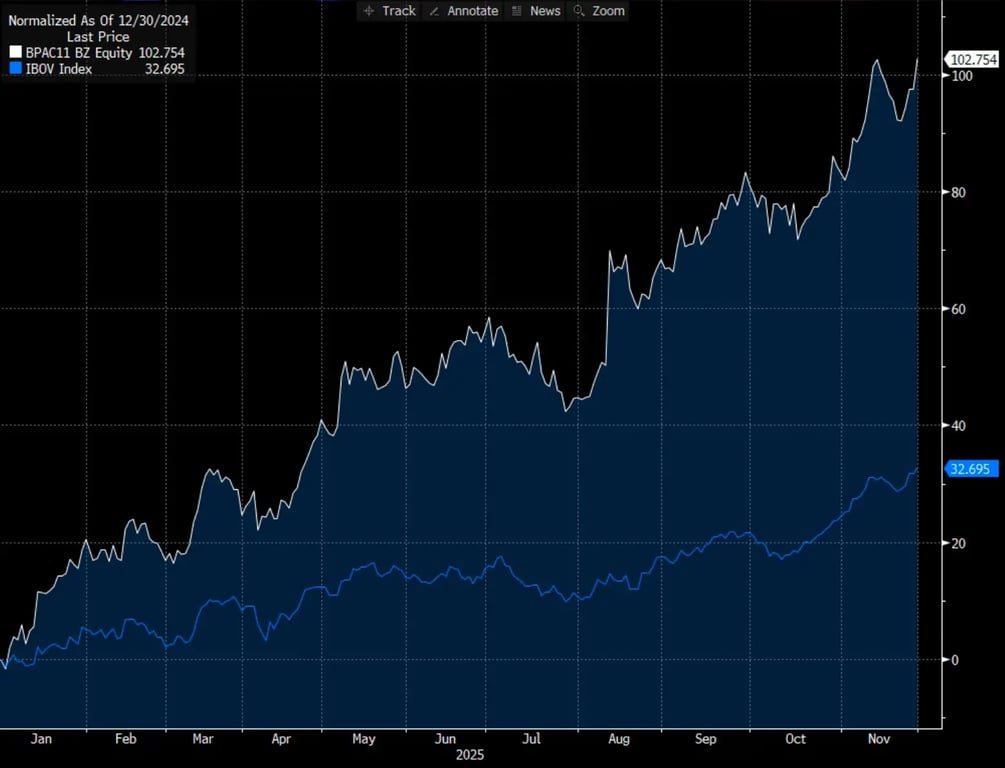Select the BPAC11 BZ Equity legend label
The image size is (1005, 768).
(x=78, y=53)
